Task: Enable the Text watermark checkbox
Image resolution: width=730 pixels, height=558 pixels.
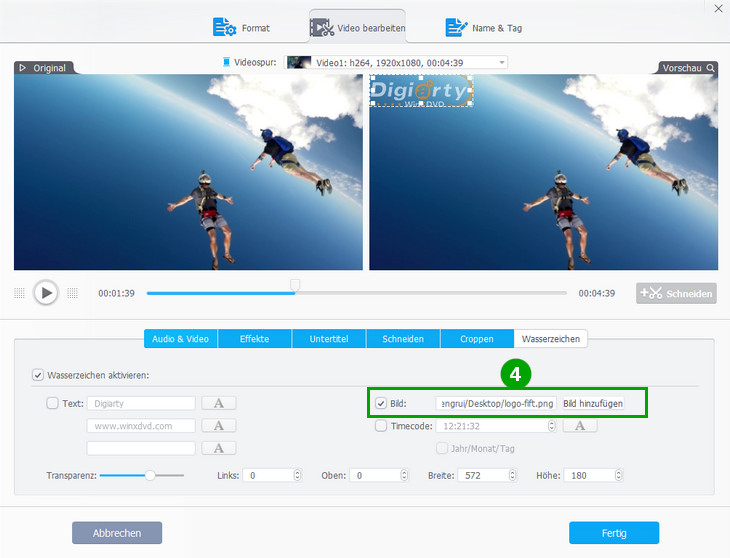Action: 52,403
